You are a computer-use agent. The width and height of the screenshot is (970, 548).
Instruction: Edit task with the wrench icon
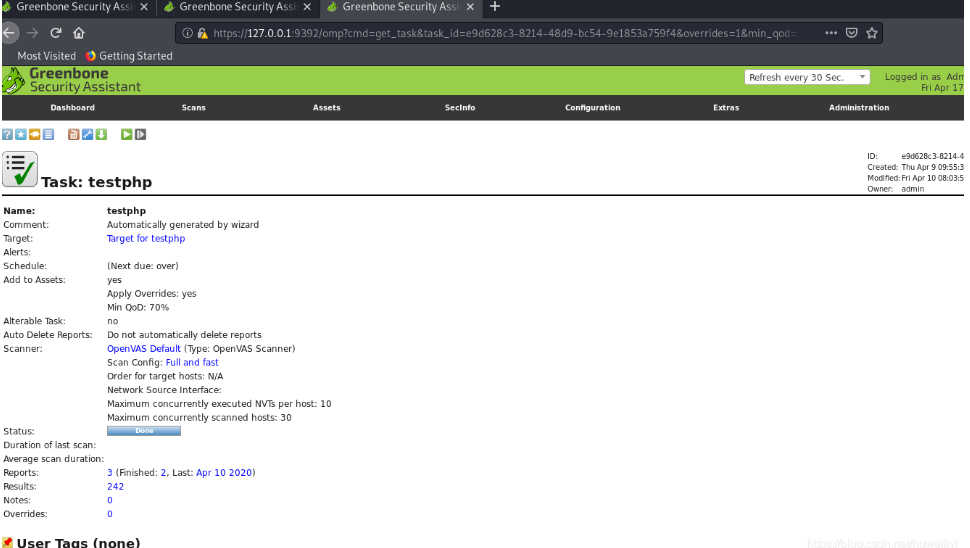[87, 134]
